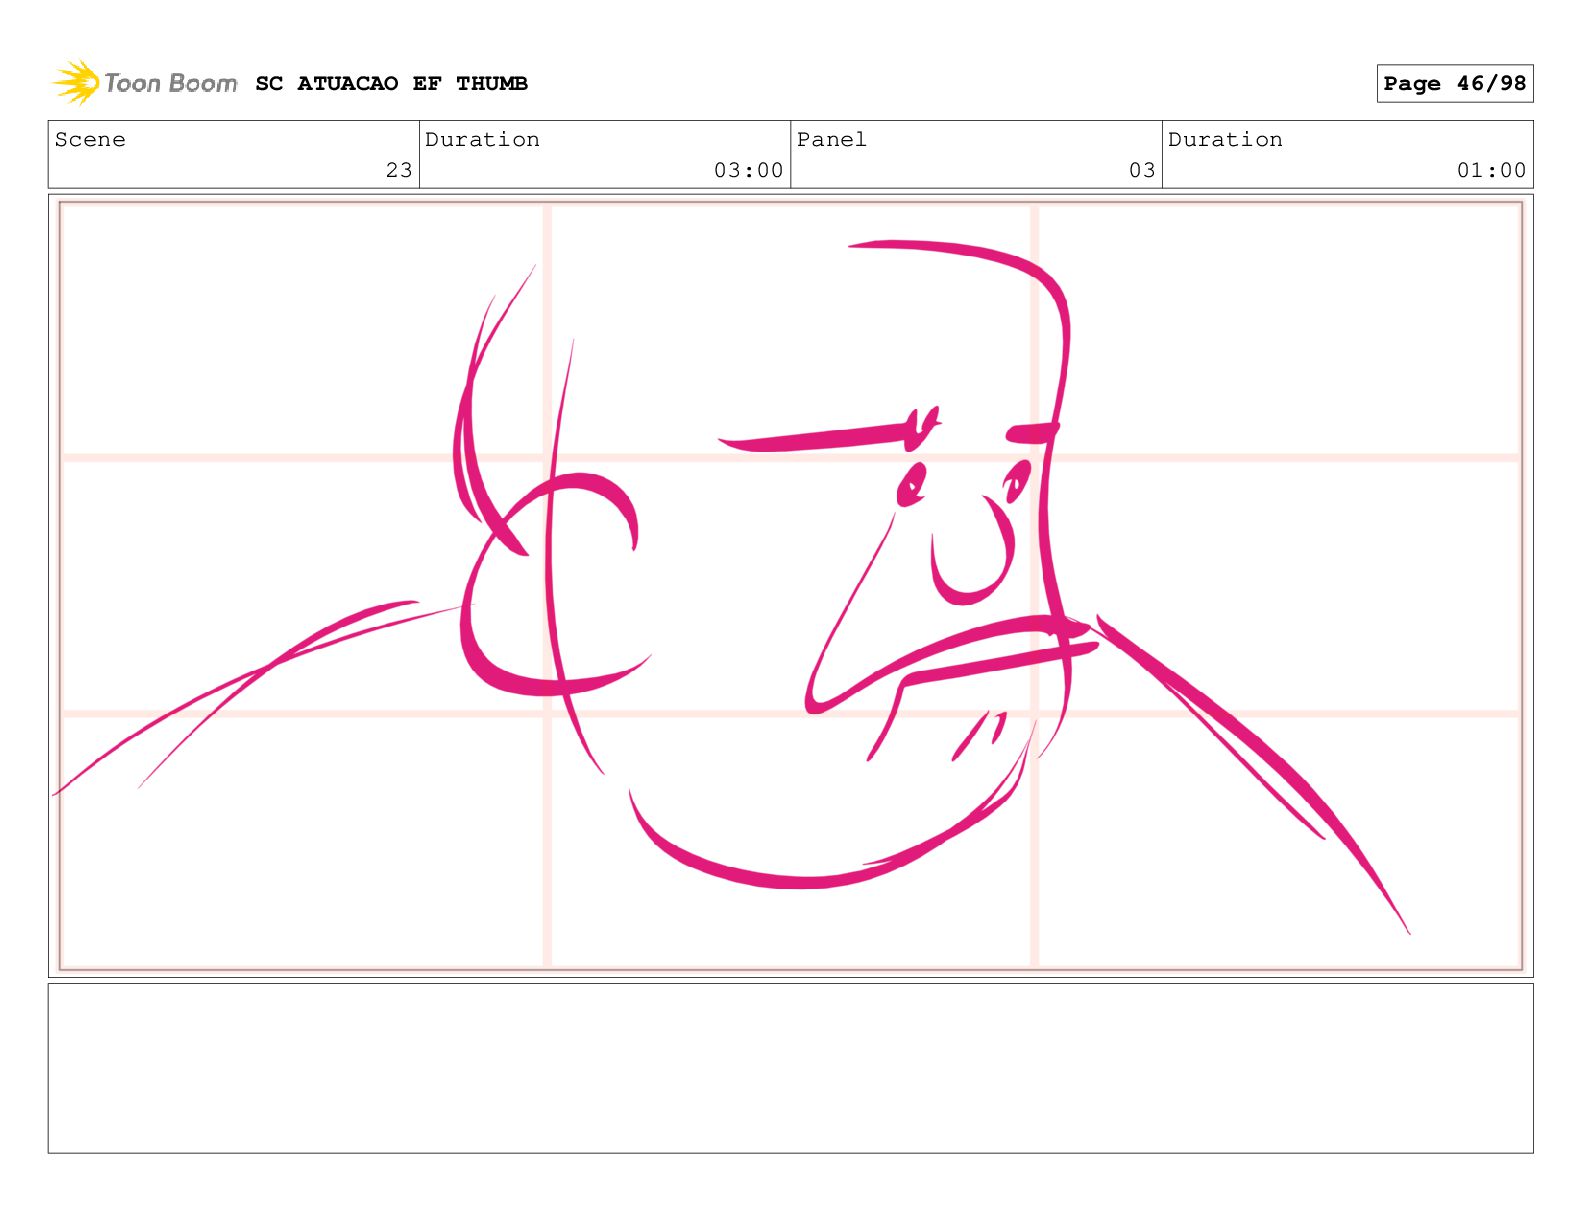Select the title text SC ATUACAO EF THUMB
This screenshot has height=1225, width=1582.
pyautogui.click(x=391, y=84)
